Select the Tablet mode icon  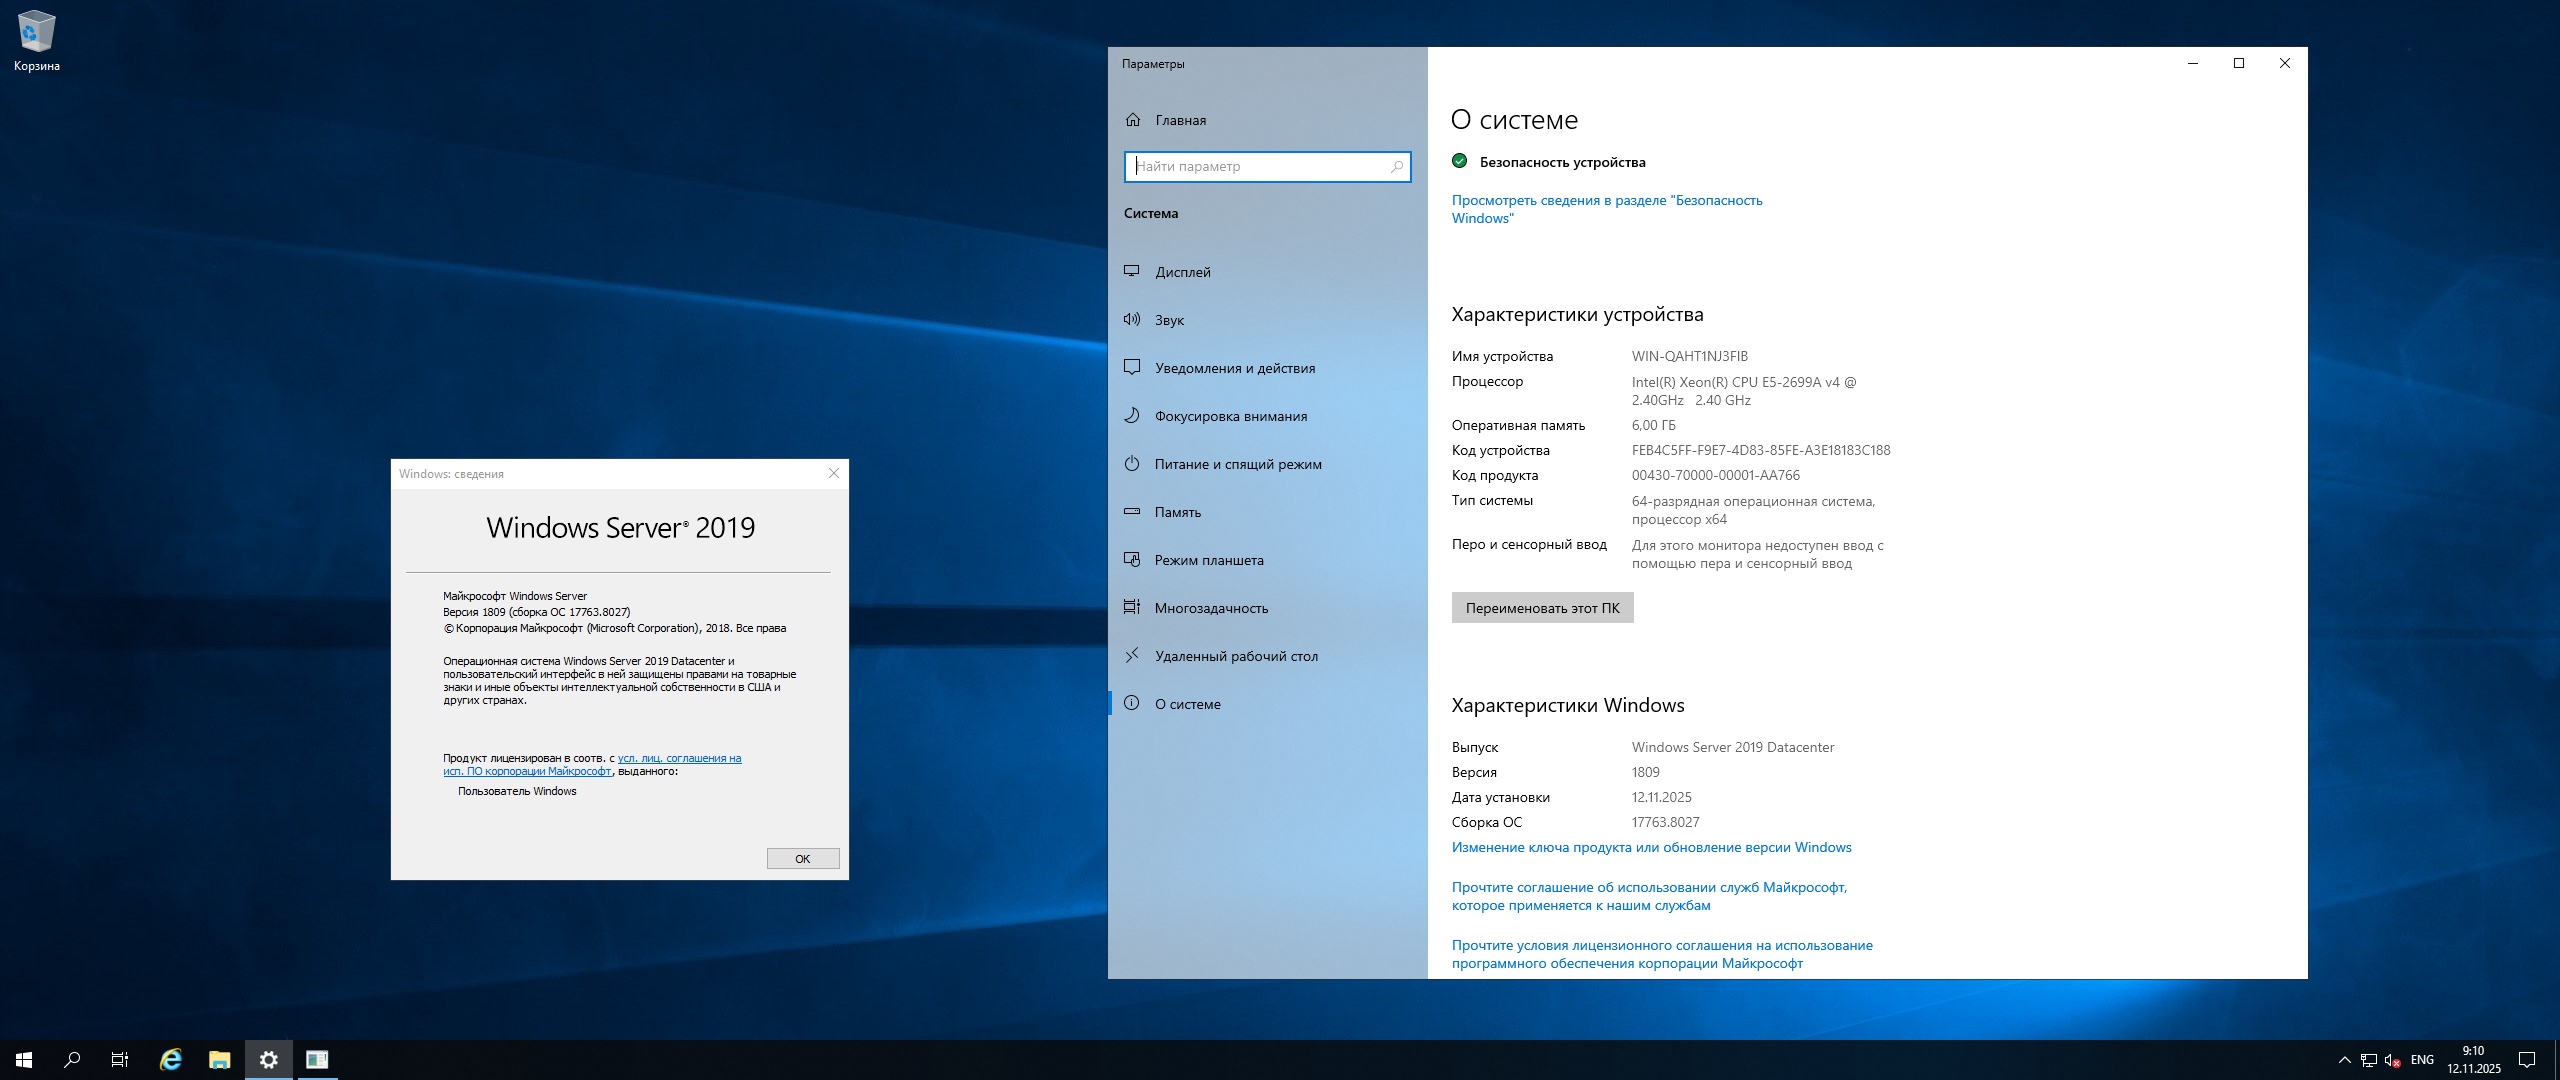tap(1132, 559)
